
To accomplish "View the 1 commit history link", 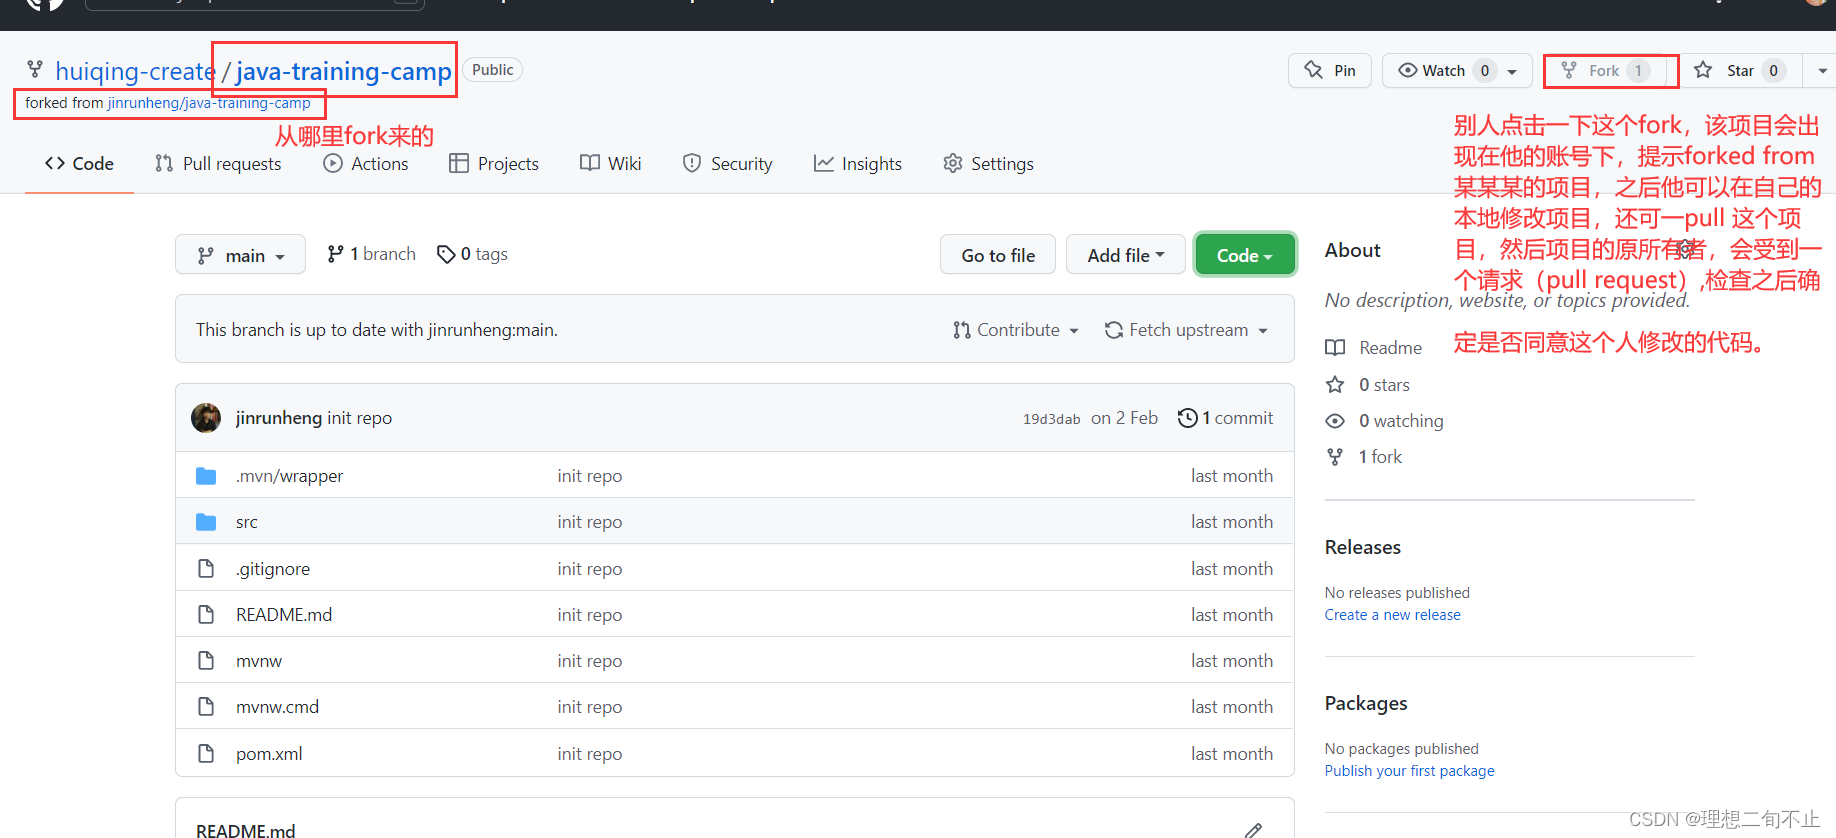I will pos(1226,418).
